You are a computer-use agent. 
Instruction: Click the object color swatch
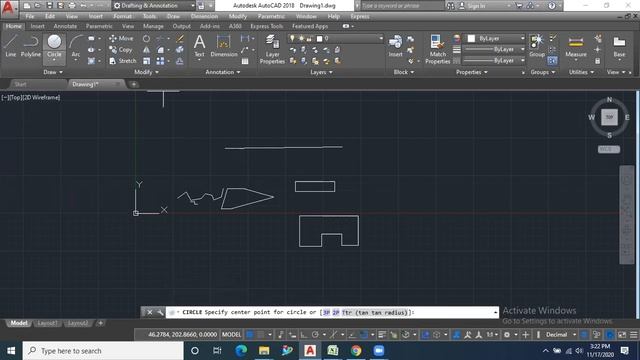click(471, 38)
